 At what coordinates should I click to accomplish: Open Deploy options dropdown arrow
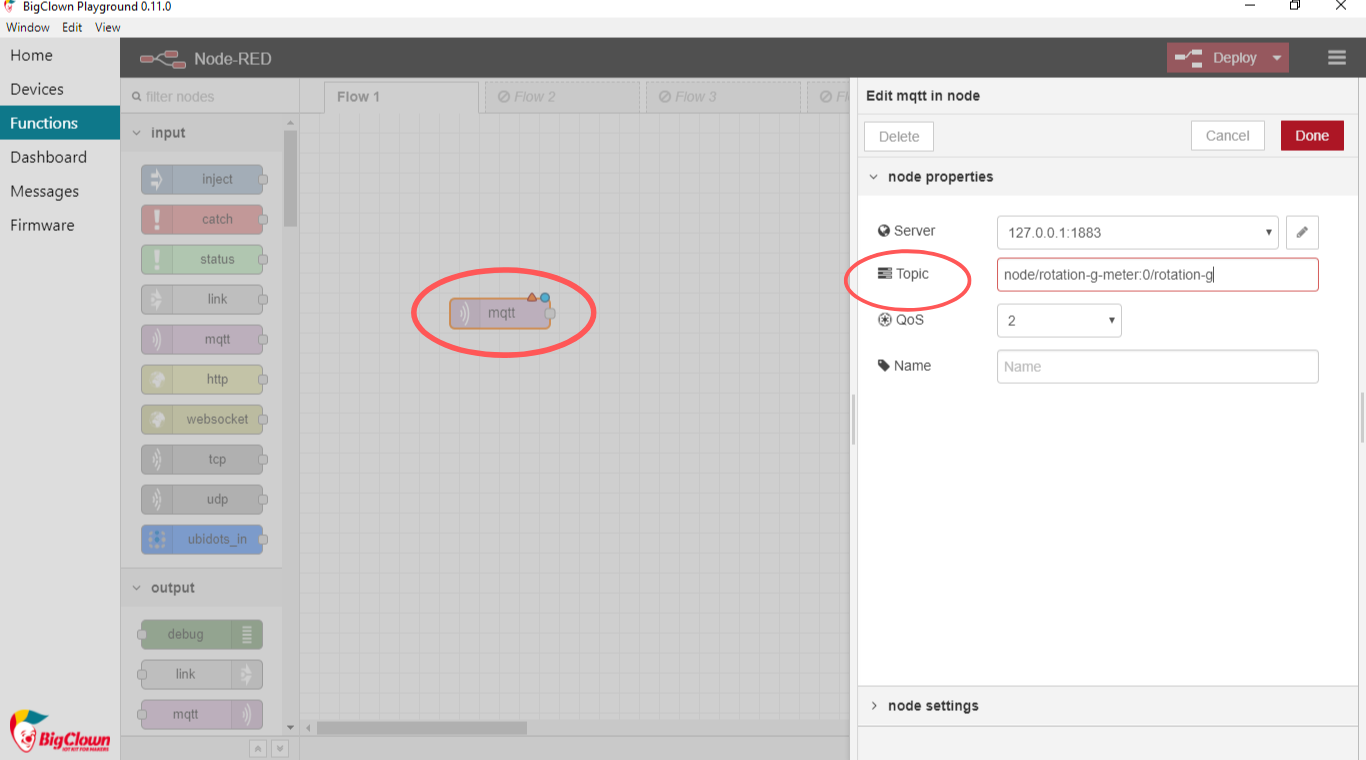pyautogui.click(x=1277, y=58)
